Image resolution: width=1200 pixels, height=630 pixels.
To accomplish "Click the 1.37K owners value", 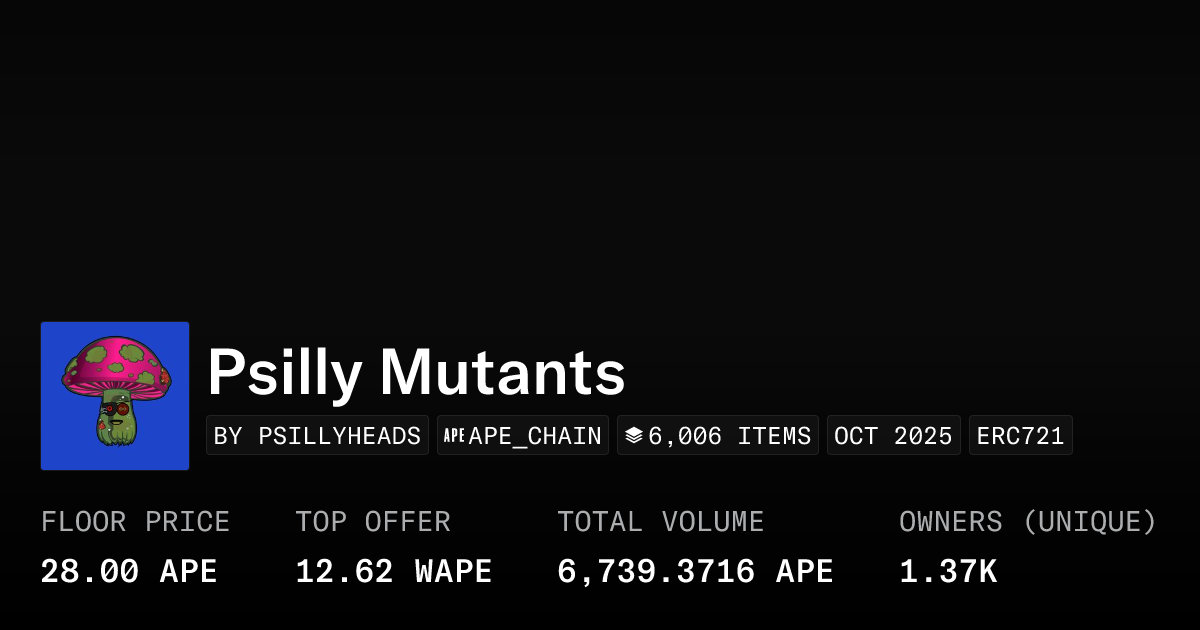I will (x=948, y=572).
